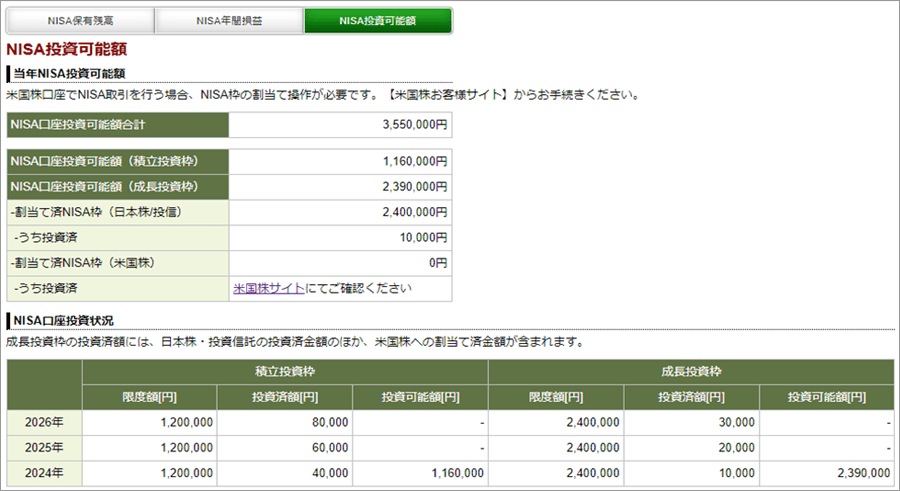Click the 割当て済NISA枠(日本株/投信) row label

click(118, 212)
